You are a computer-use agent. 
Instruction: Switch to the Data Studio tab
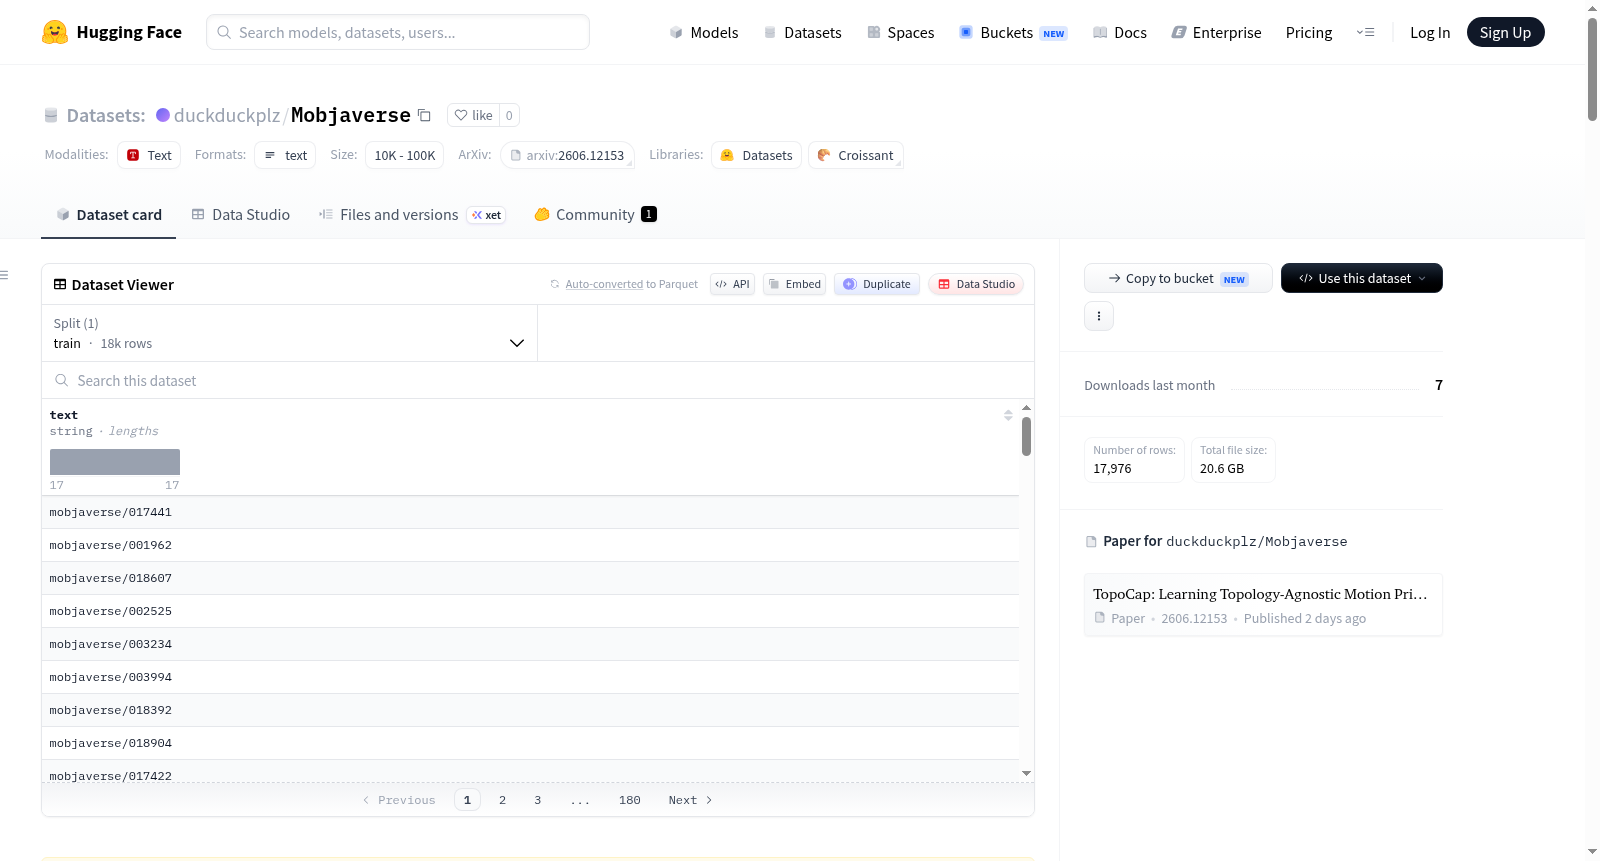[x=241, y=215]
